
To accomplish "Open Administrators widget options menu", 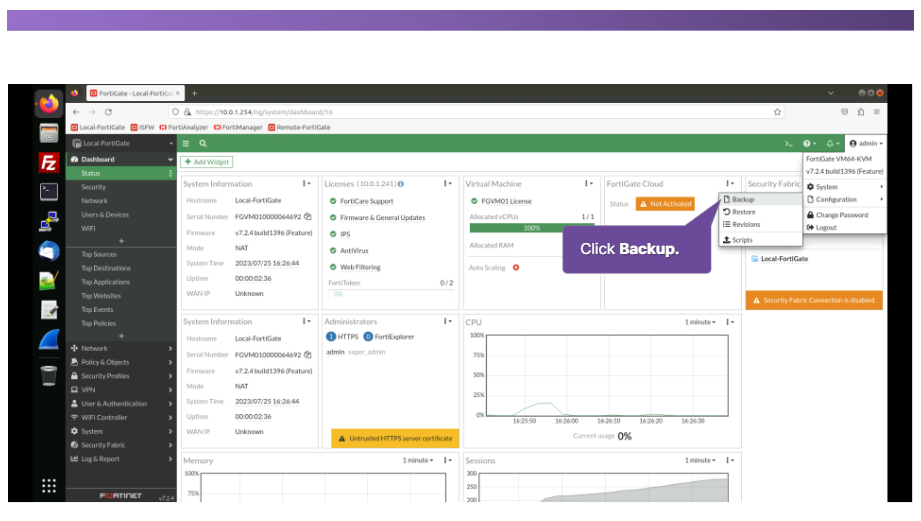I will (447, 321).
